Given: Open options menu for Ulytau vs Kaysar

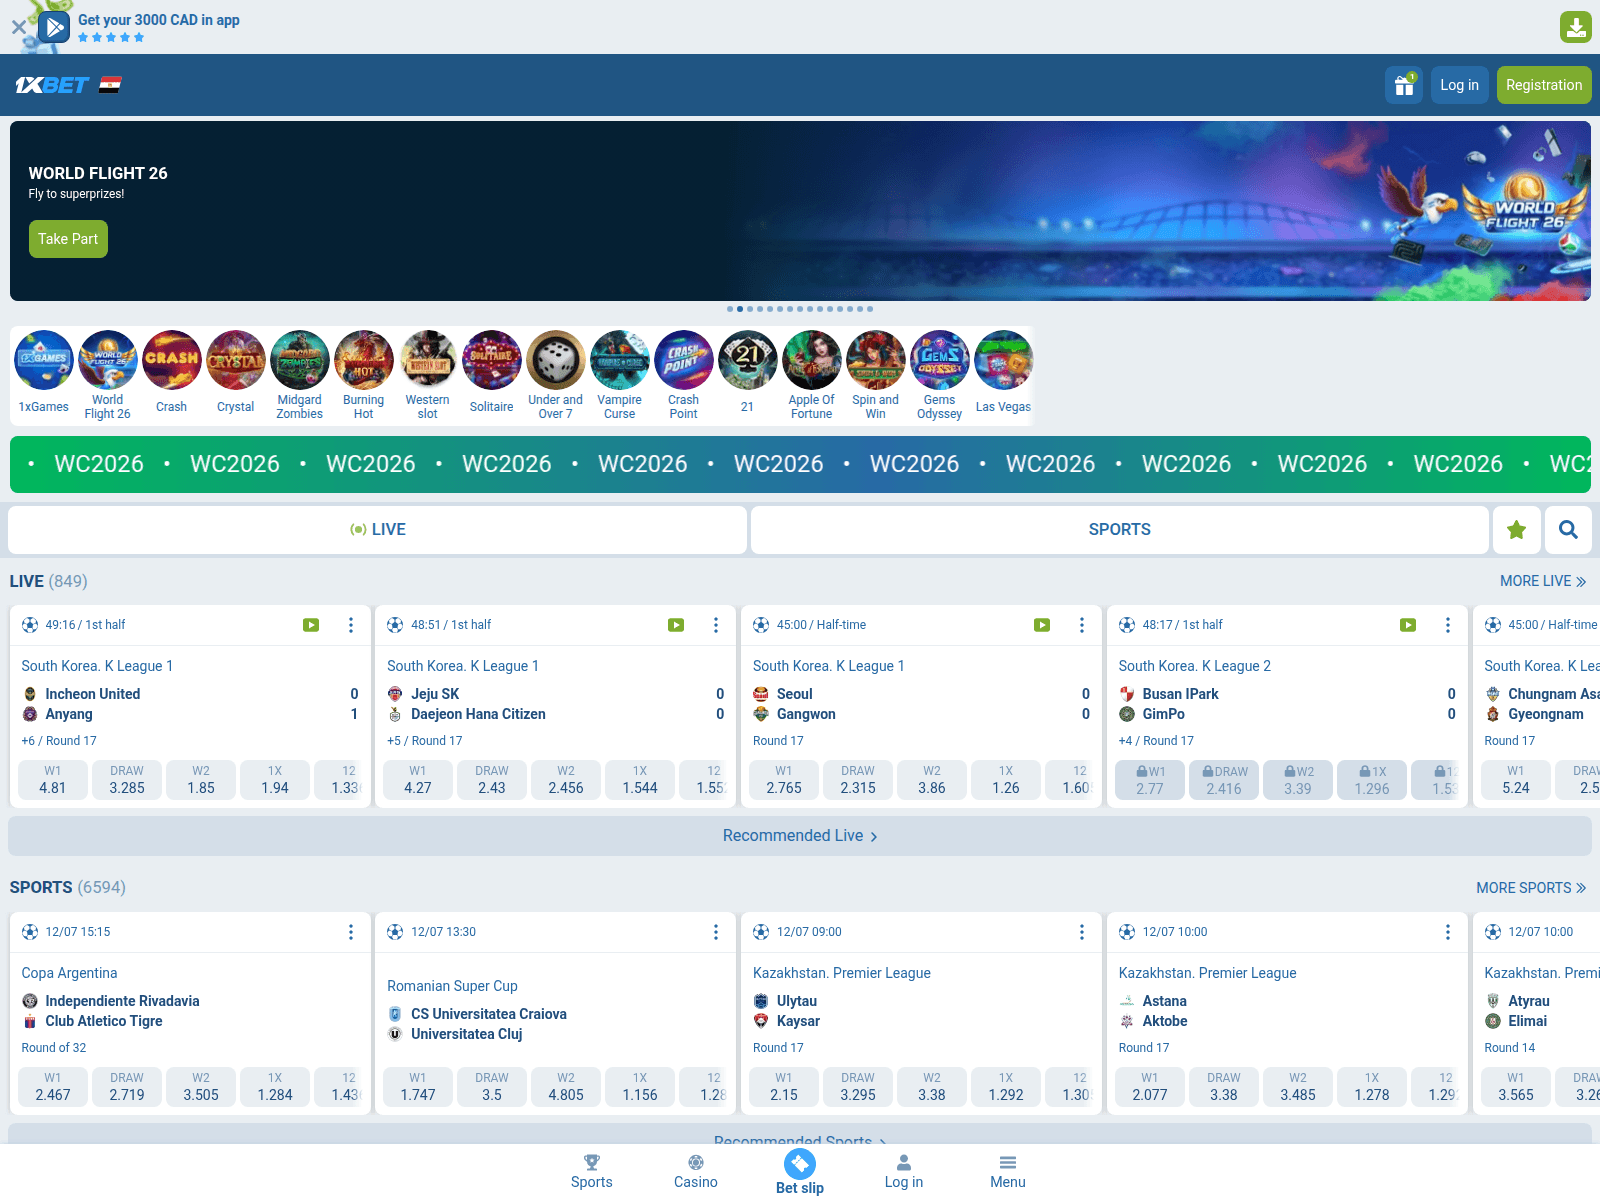Looking at the screenshot, I should (x=1082, y=932).
